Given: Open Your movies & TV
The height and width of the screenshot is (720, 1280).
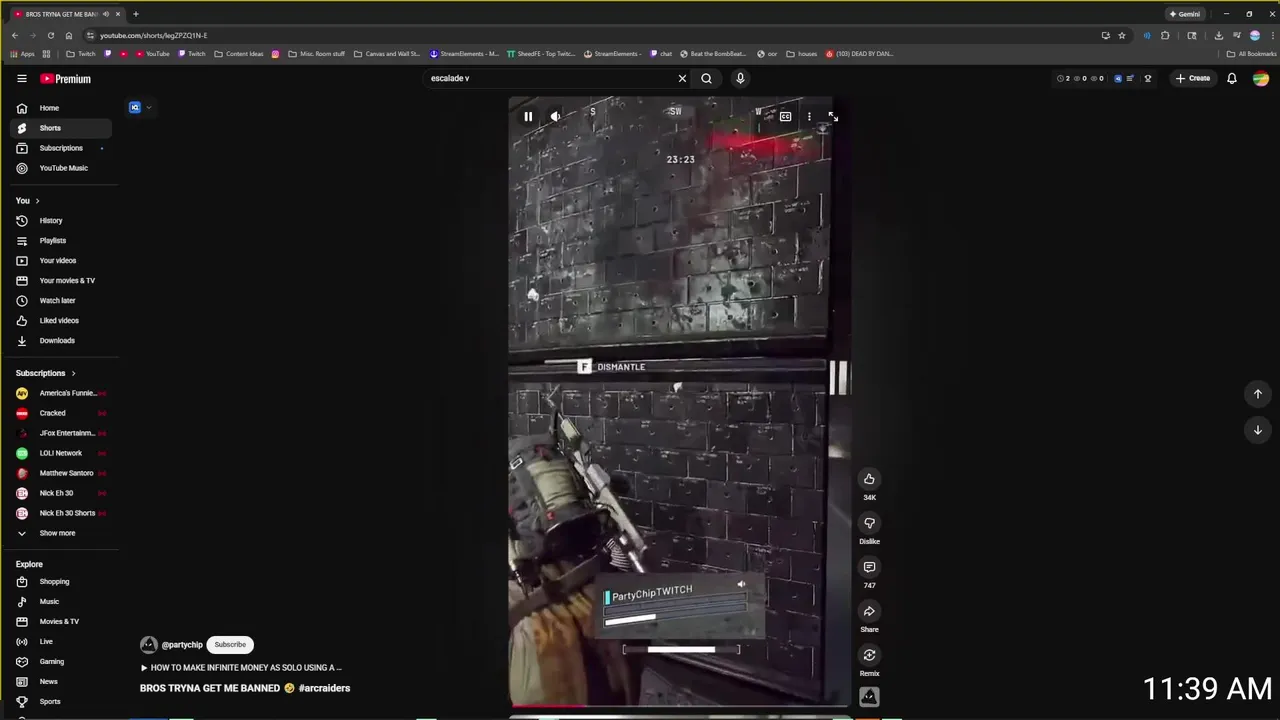Looking at the screenshot, I should 60,280.
